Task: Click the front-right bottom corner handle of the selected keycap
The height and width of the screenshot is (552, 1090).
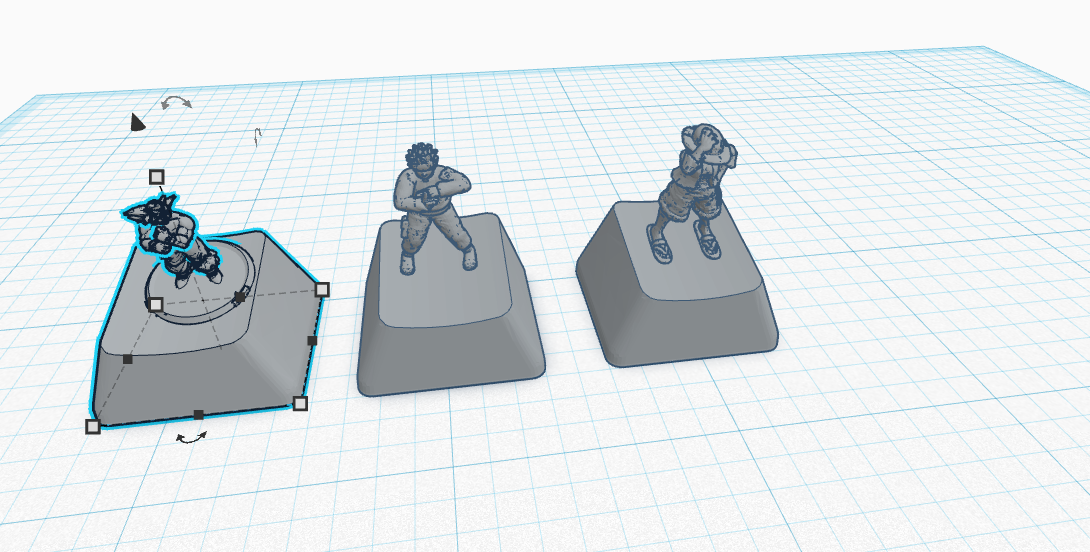Action: (300, 403)
